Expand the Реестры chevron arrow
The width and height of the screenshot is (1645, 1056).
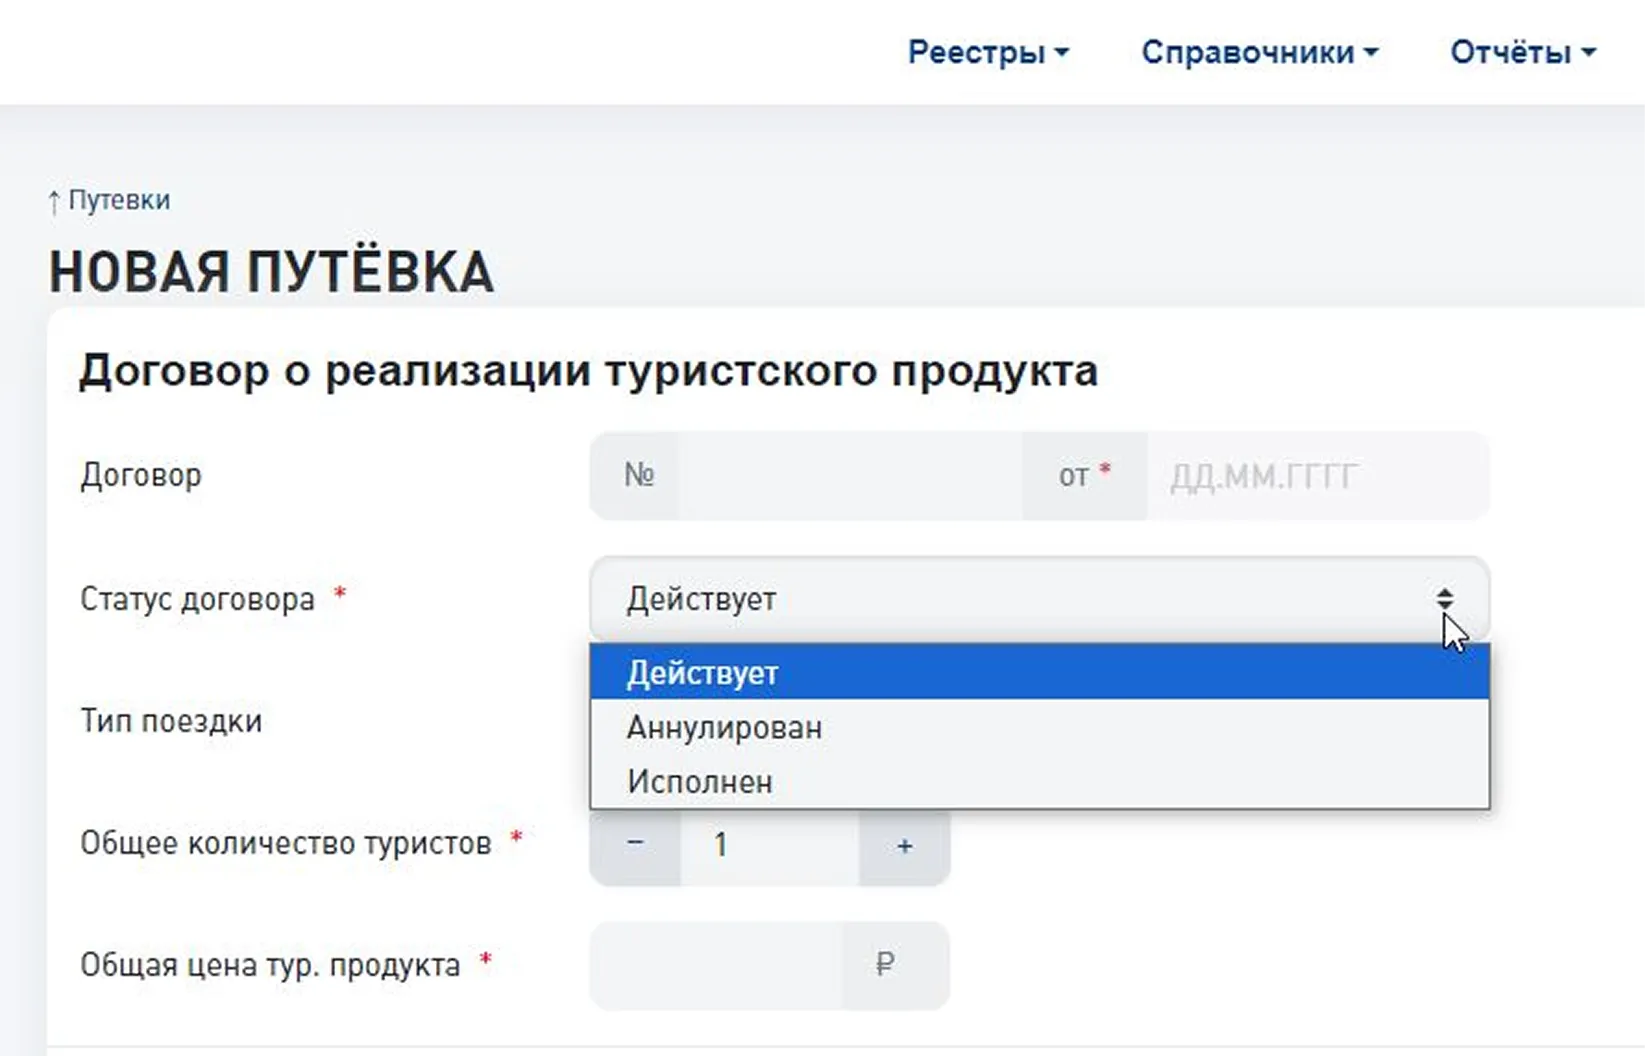(1062, 52)
